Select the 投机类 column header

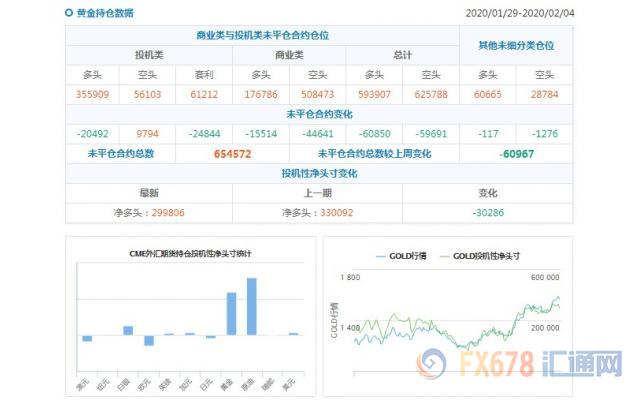pos(149,55)
